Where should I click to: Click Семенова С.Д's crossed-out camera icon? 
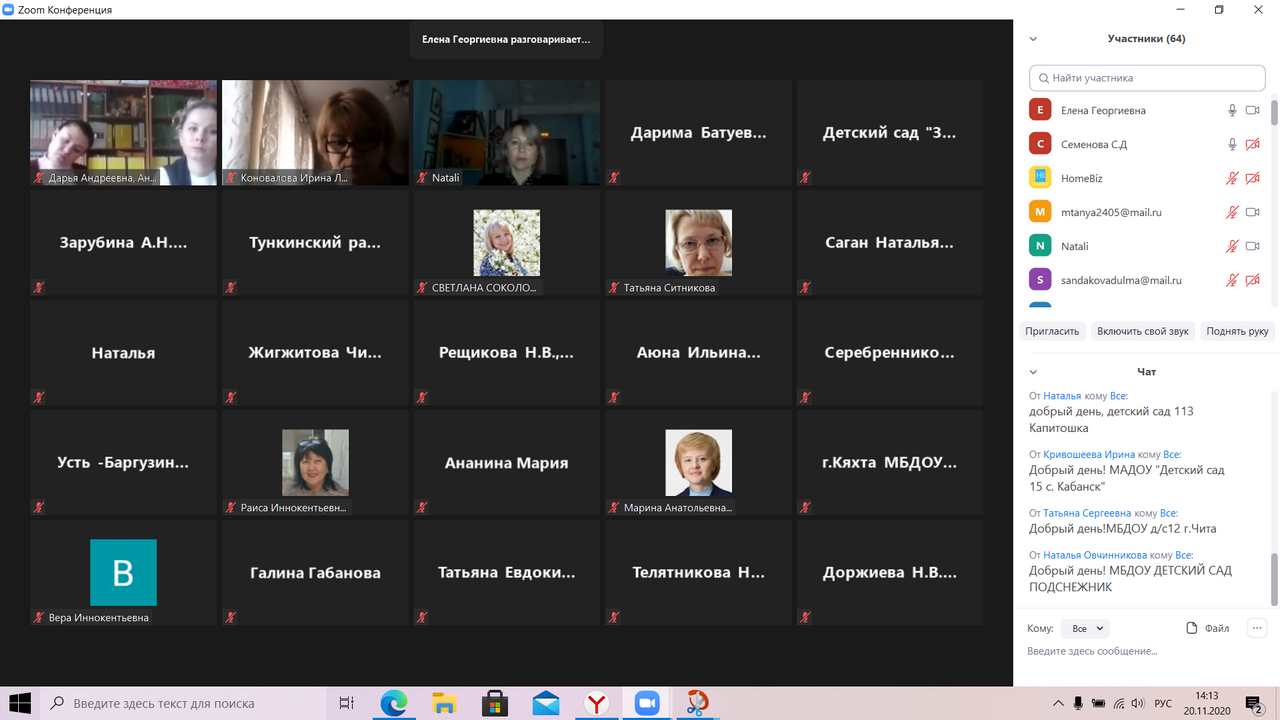tap(1252, 144)
